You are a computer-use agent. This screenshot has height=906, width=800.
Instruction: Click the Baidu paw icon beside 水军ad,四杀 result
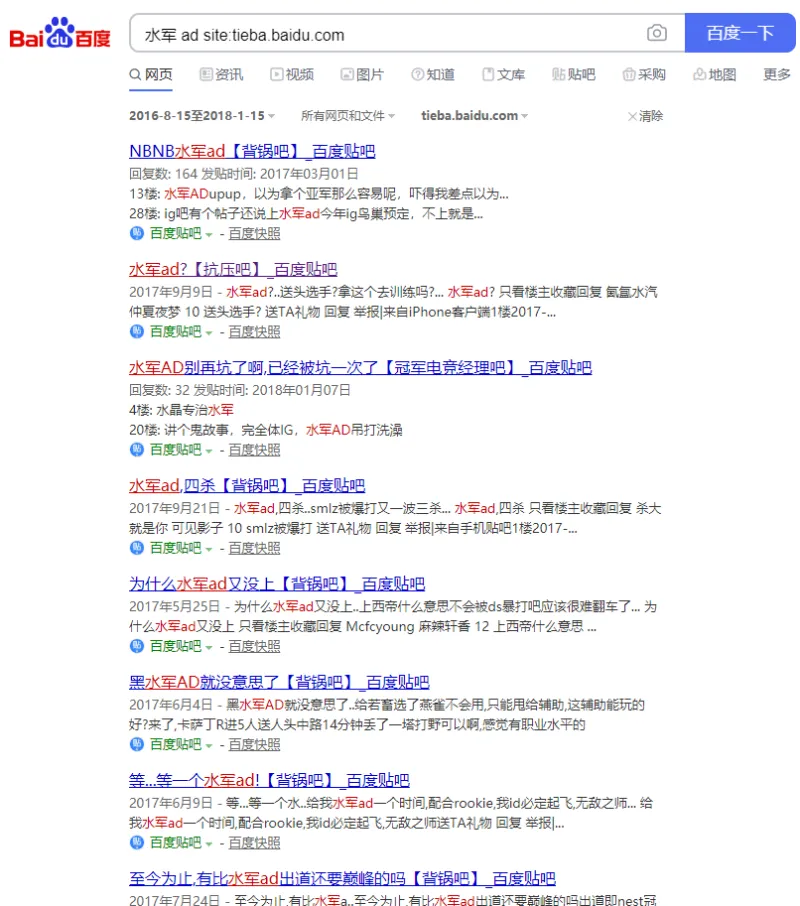point(136,548)
